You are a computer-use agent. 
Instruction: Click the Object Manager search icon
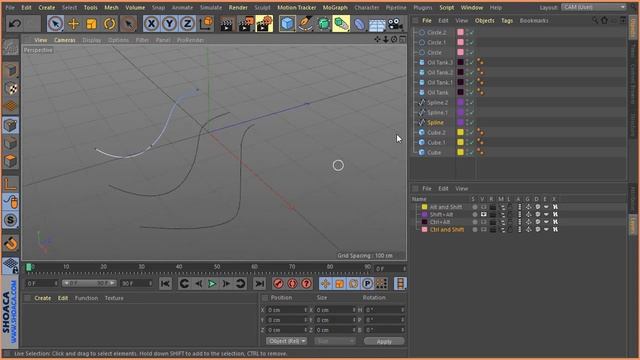click(596, 20)
